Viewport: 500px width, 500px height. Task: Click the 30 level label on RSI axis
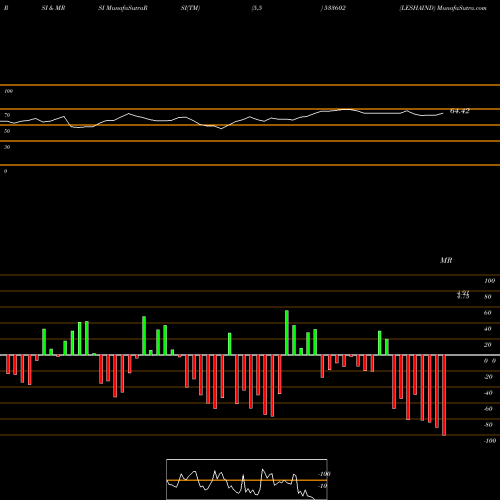(7, 147)
